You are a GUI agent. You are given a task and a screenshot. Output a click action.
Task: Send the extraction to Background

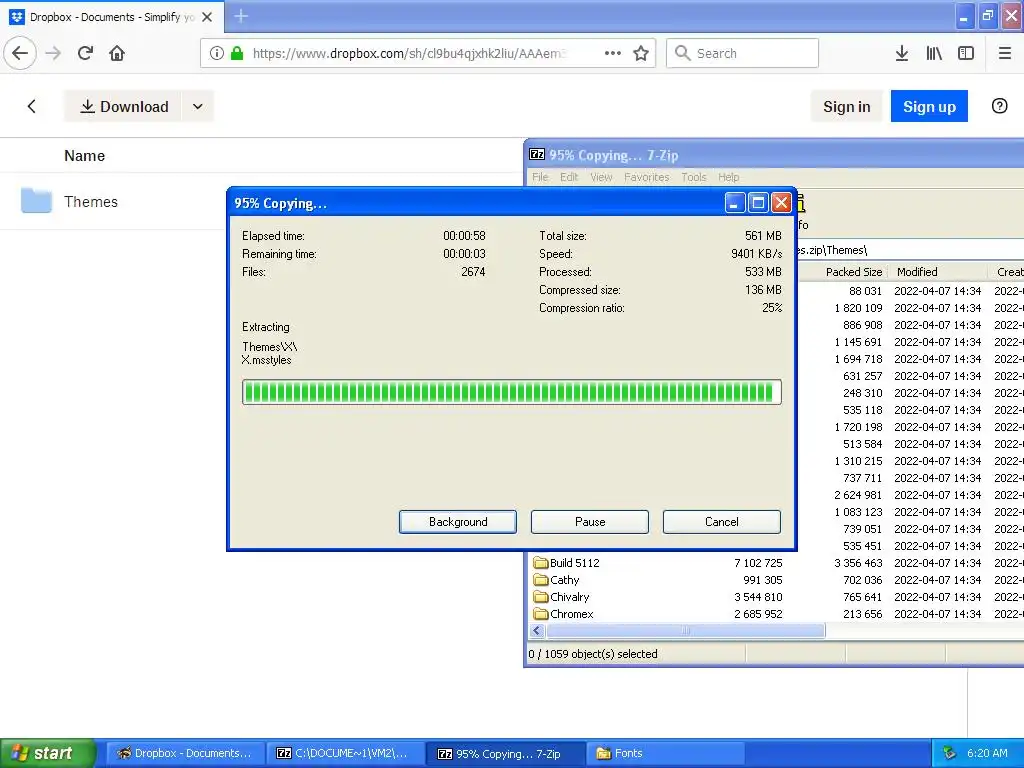(458, 522)
